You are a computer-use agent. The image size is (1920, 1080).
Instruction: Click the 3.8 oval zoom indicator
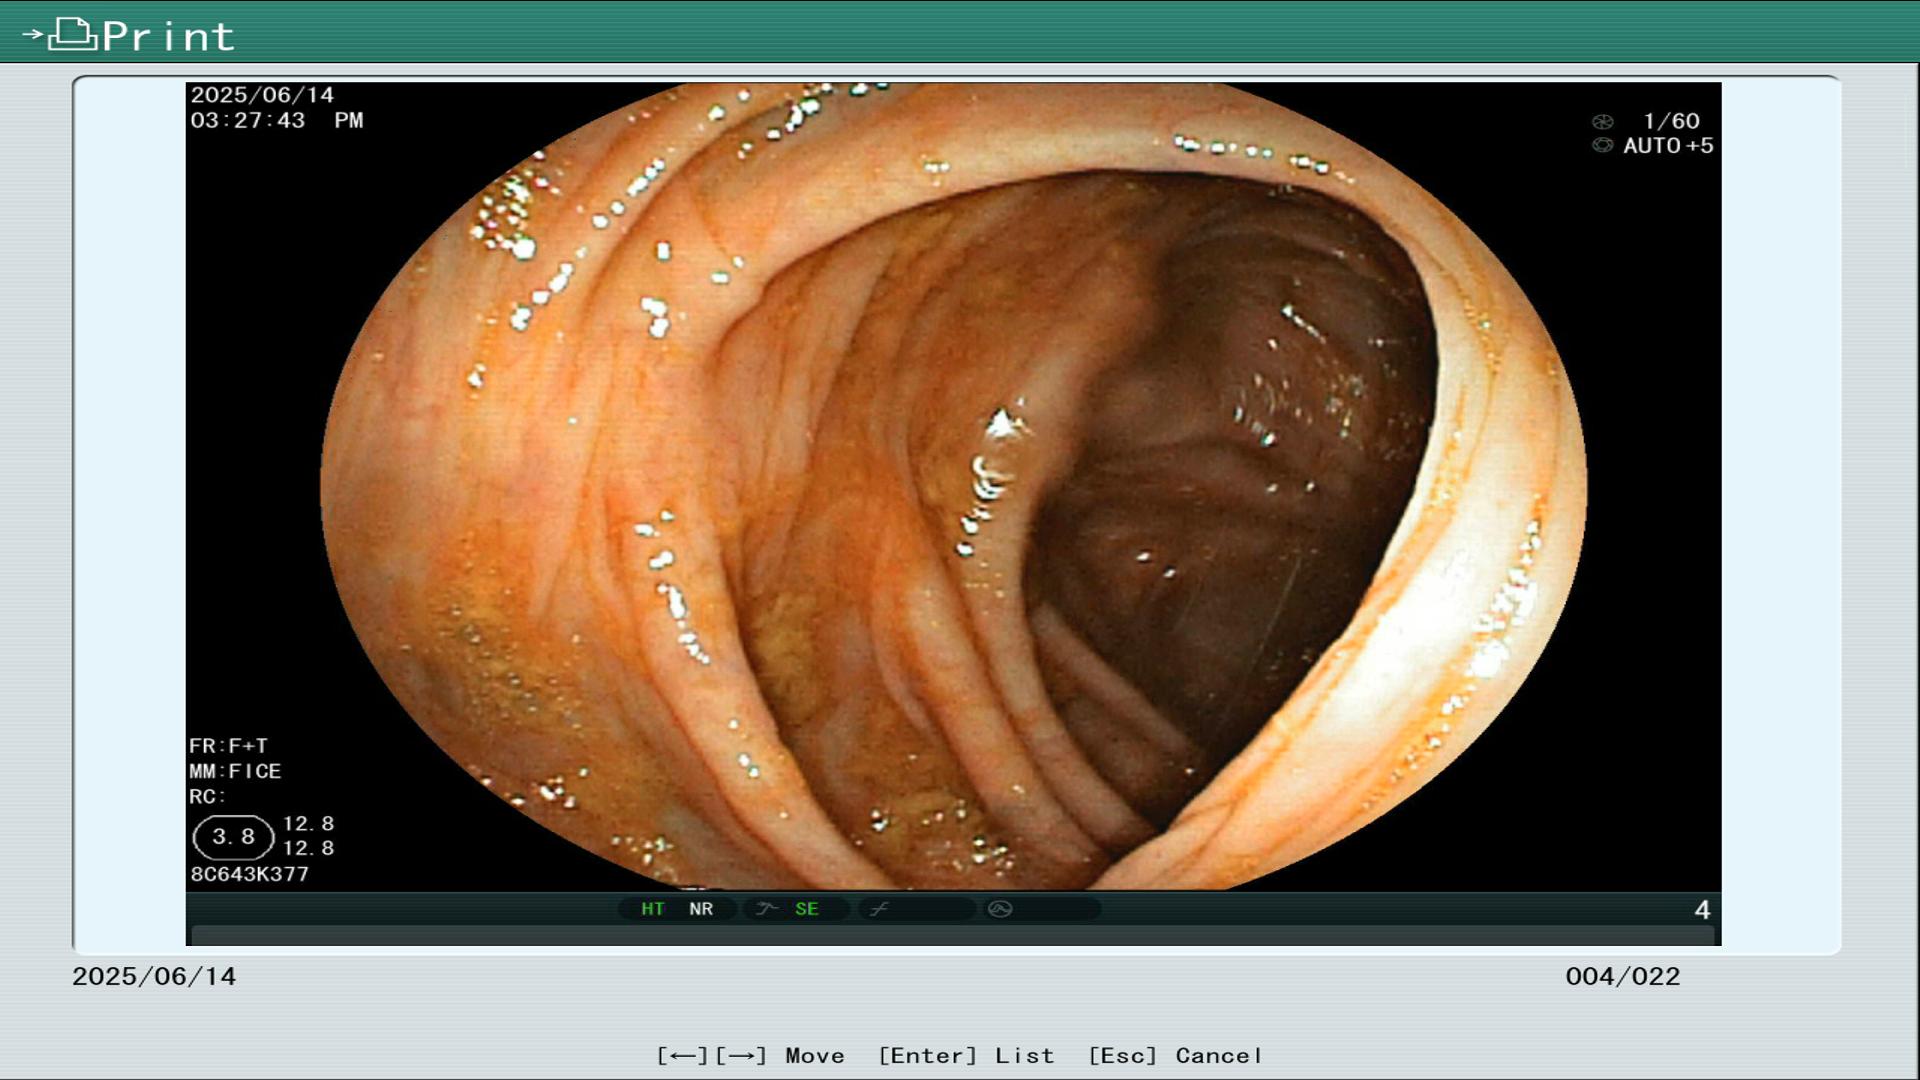(233, 837)
